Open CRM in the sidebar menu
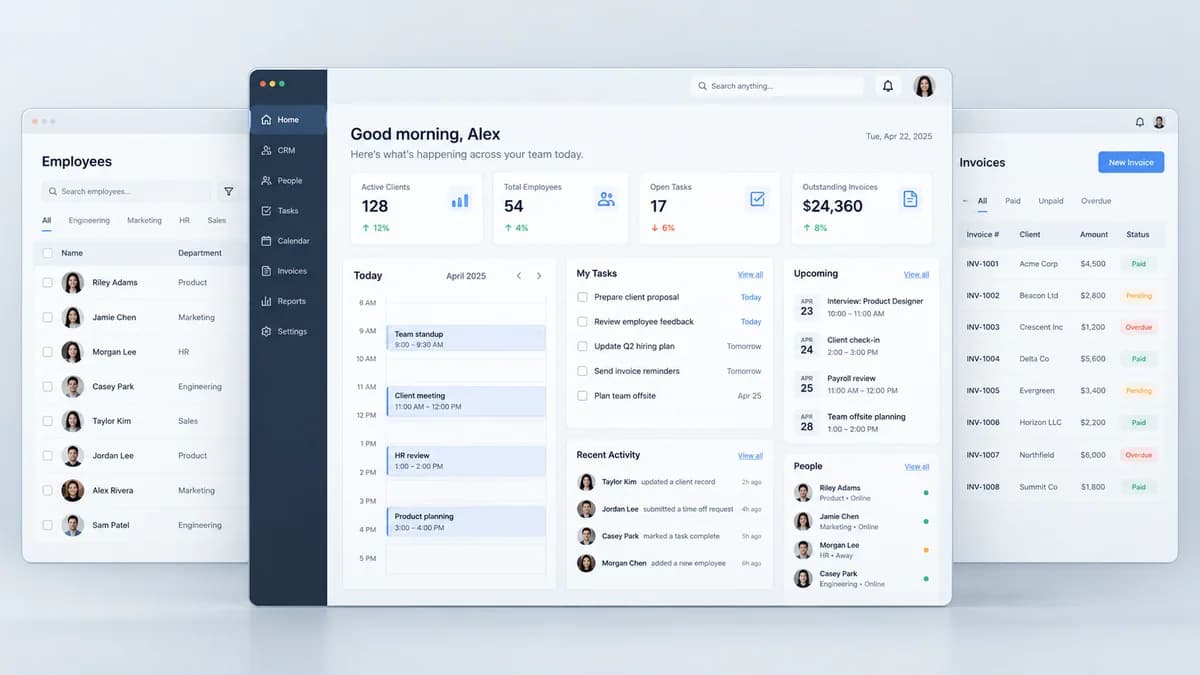Screen dimensions: 1200x675 (288, 150)
